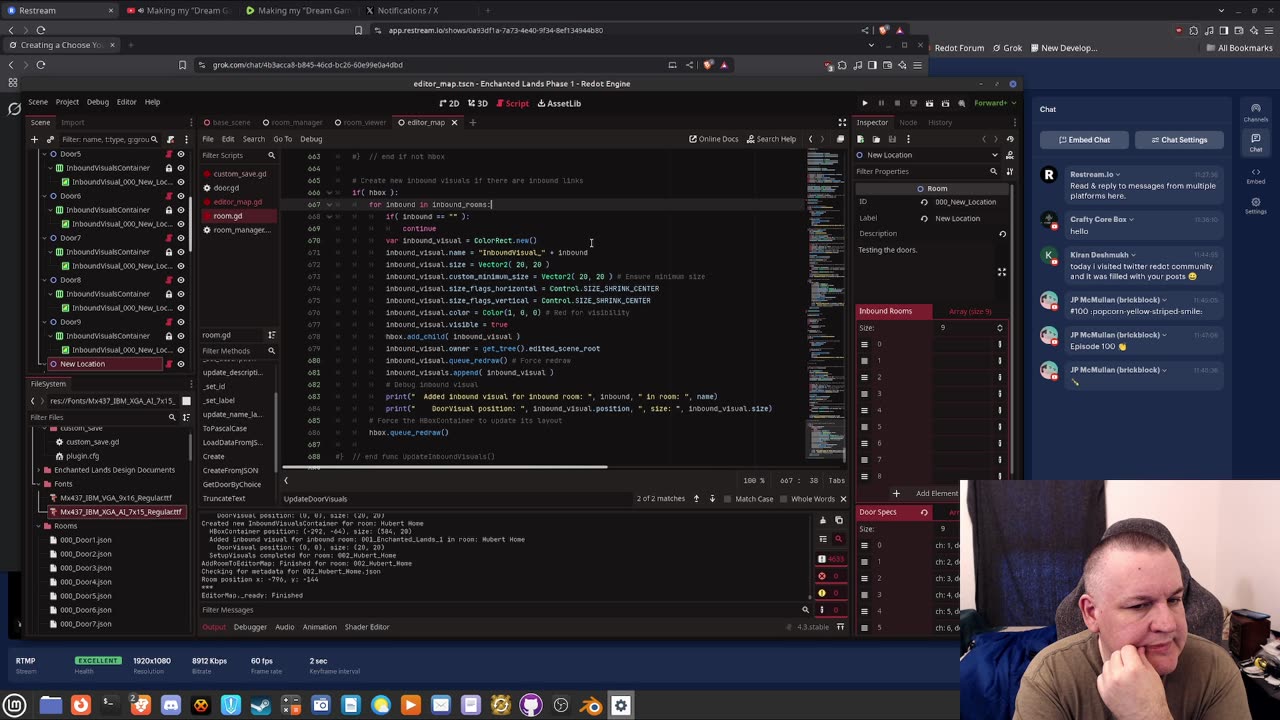Open the Editor menu
1280x720 pixels.
tap(126, 101)
